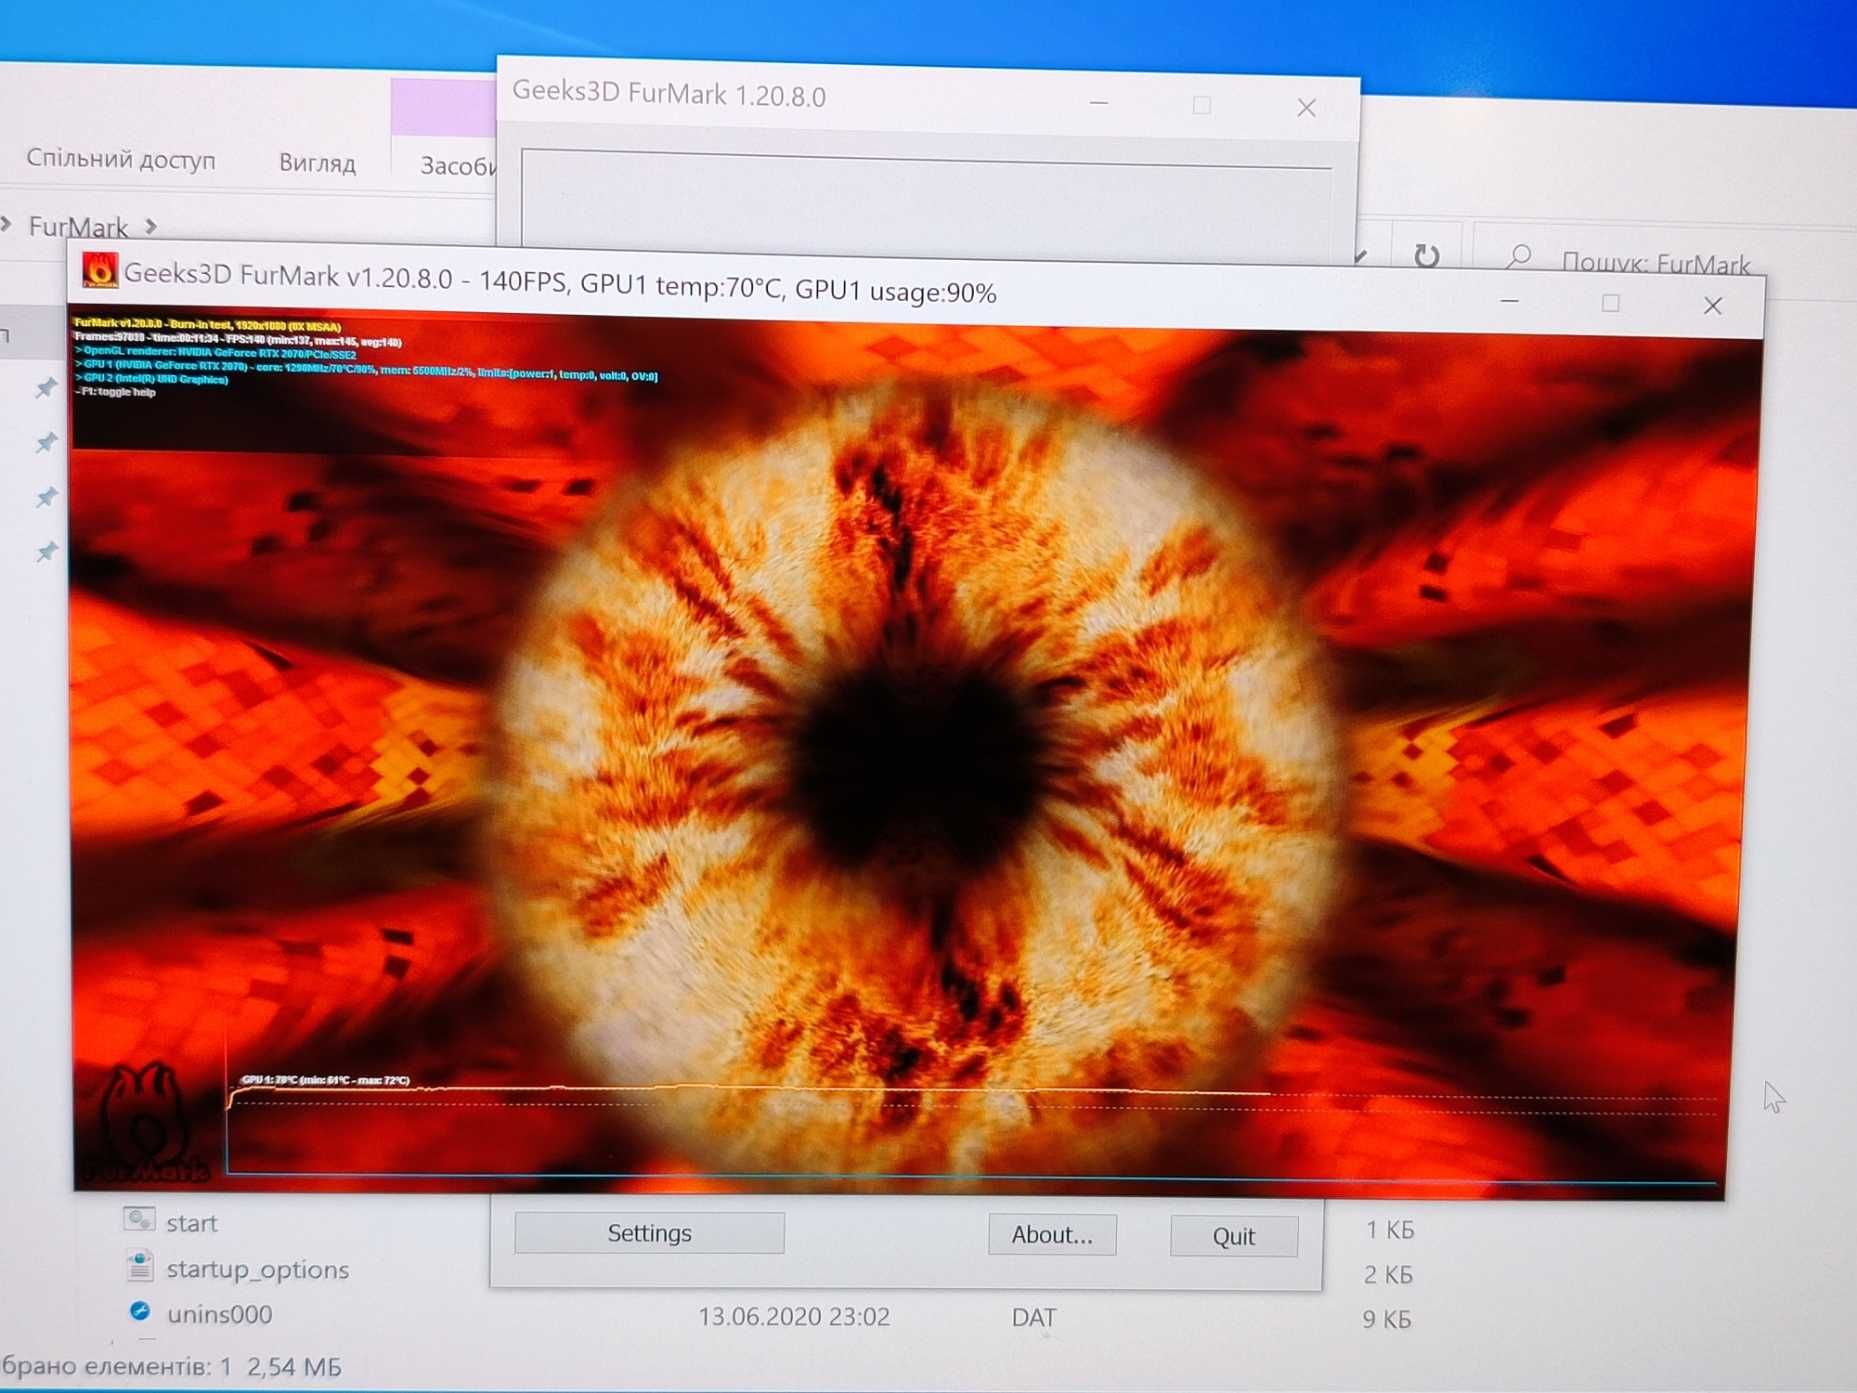Open address bar history dropdown arrow in Explorer
Viewport: 1857px width, 1393px height.
[x=1360, y=257]
